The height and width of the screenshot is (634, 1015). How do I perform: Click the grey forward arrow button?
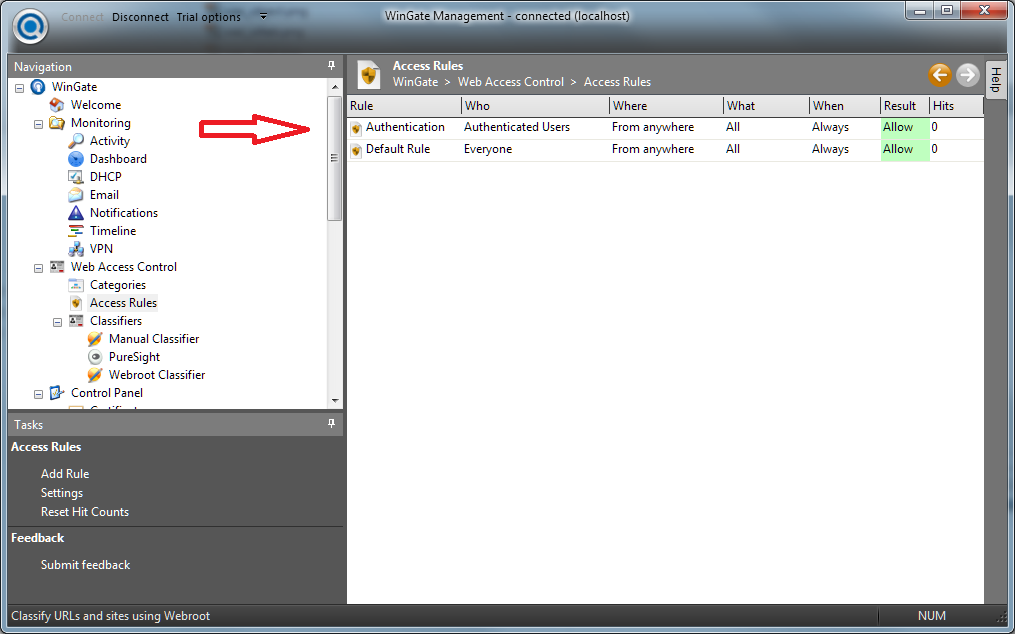tap(968, 74)
